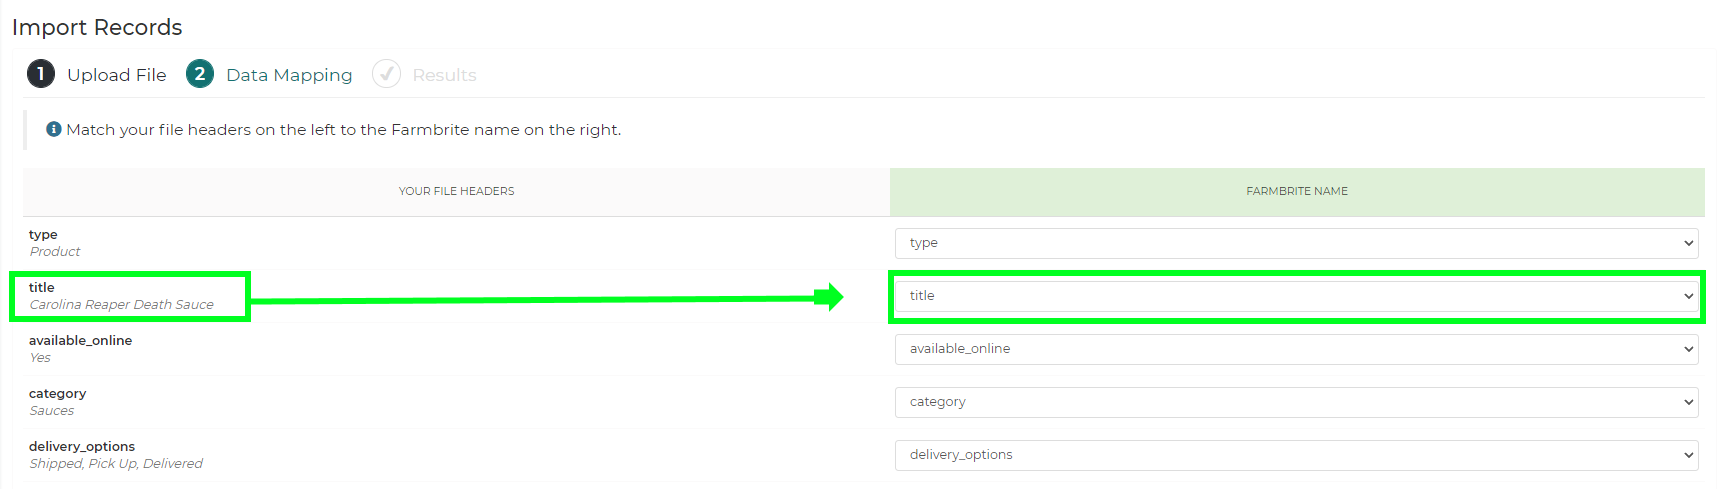
Task: Click the Results checkmark circle icon
Action: pos(386,74)
